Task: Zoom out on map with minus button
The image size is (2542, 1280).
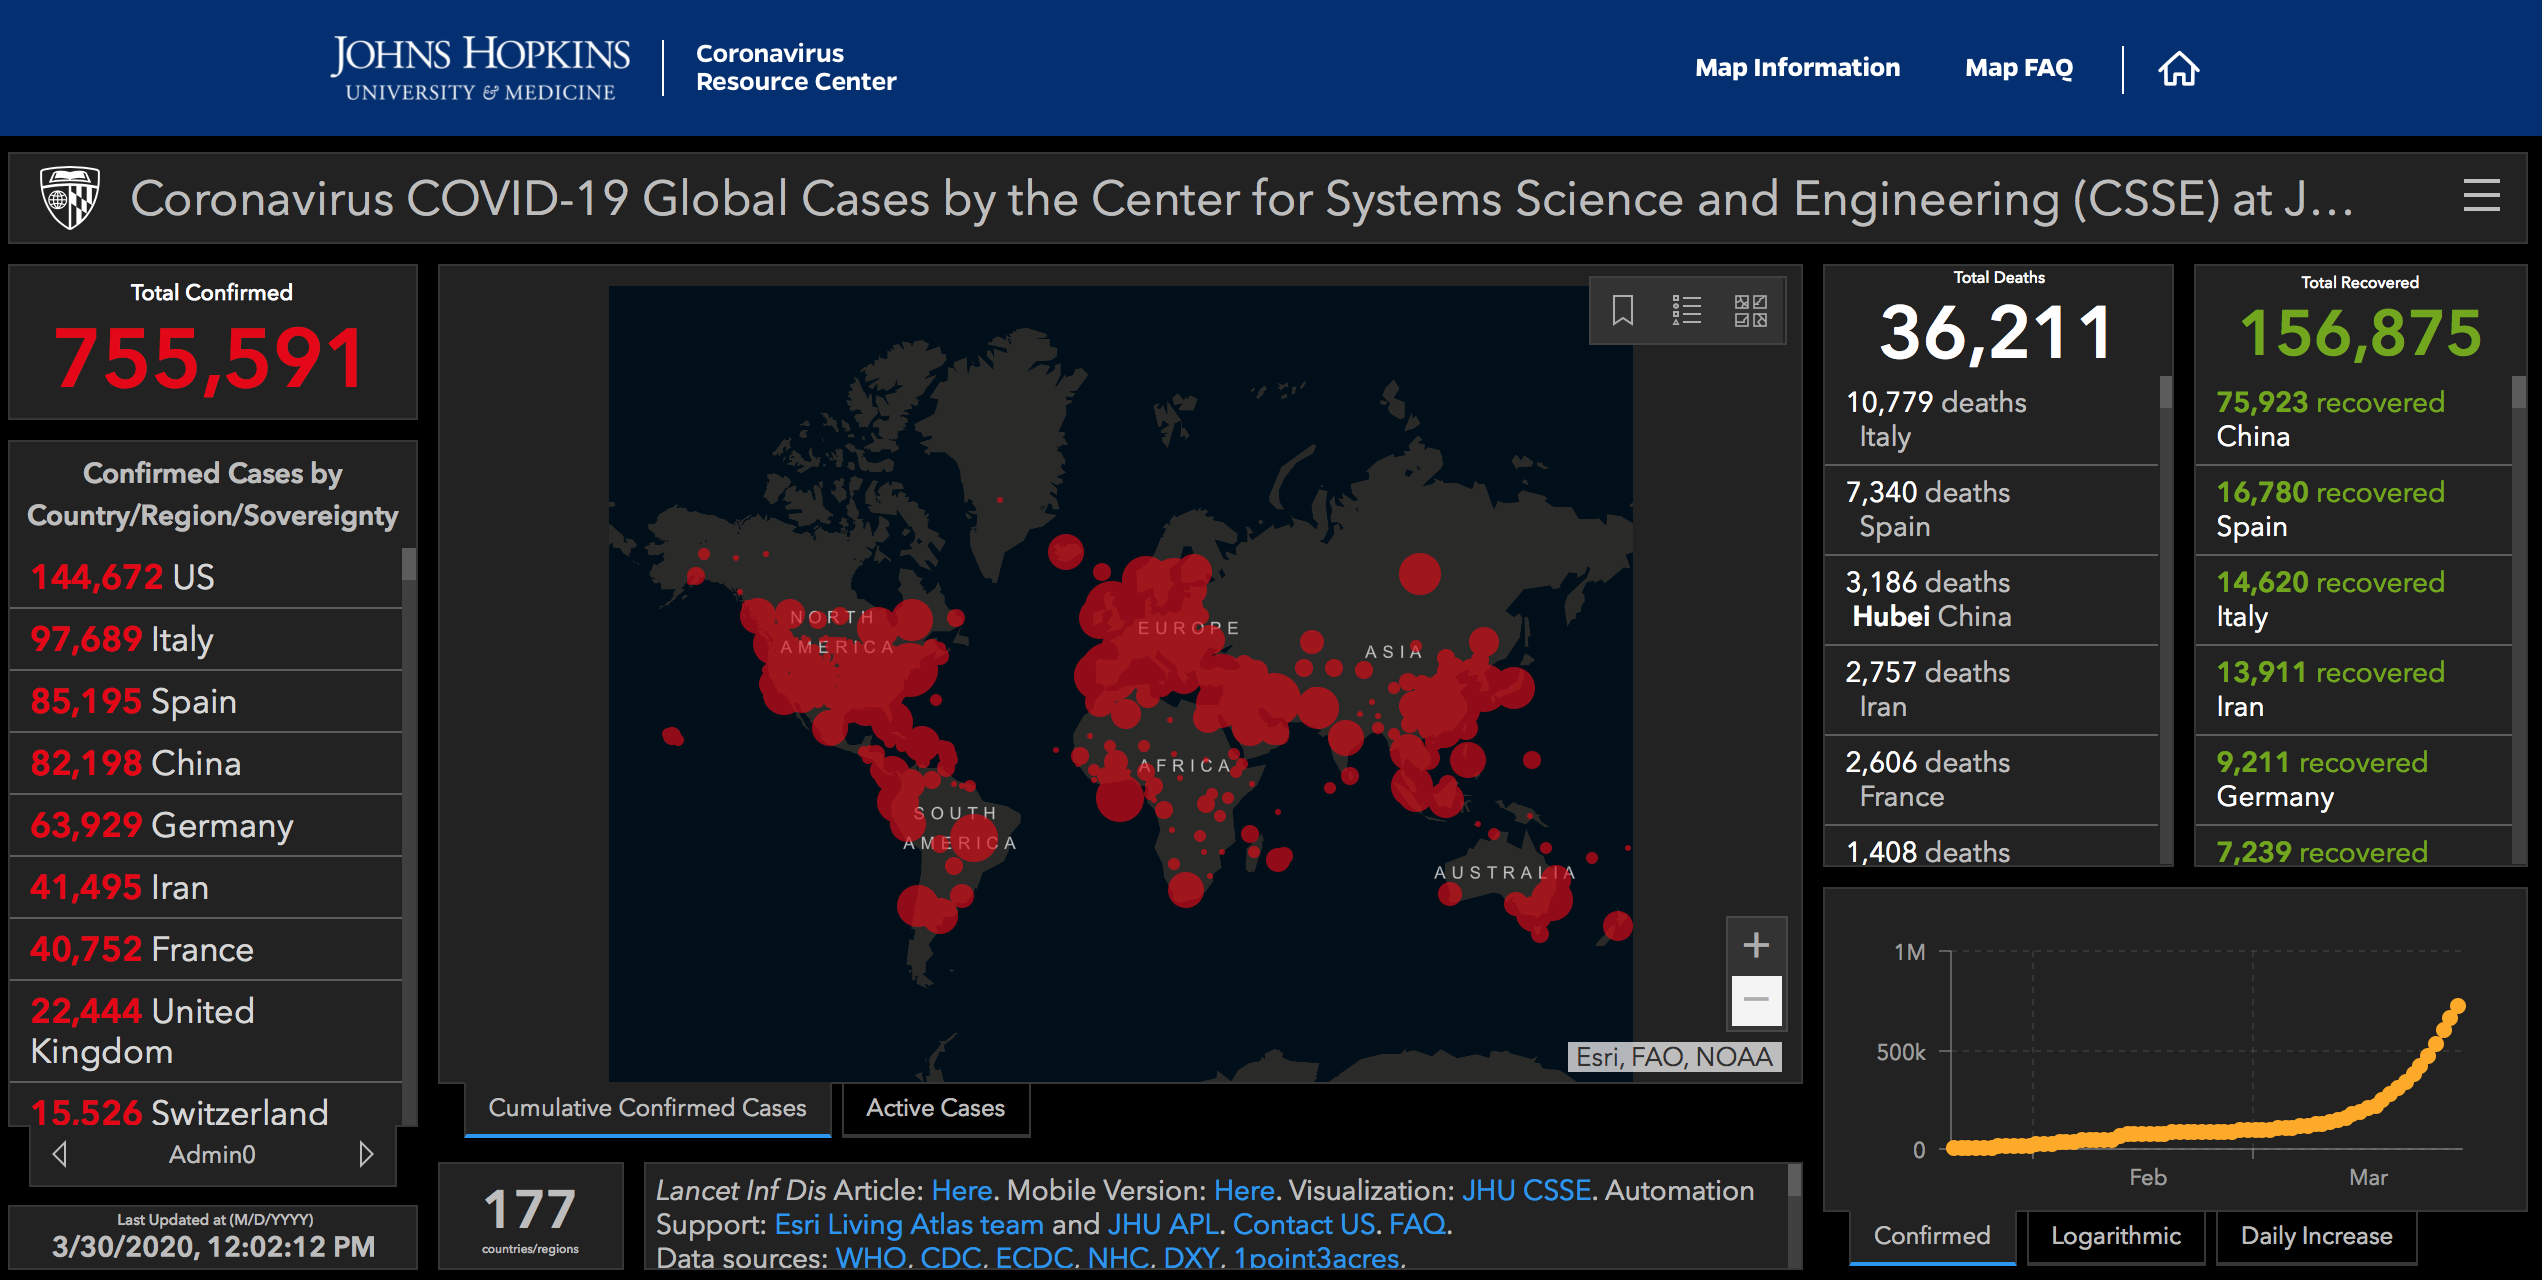Action: click(x=1756, y=1000)
